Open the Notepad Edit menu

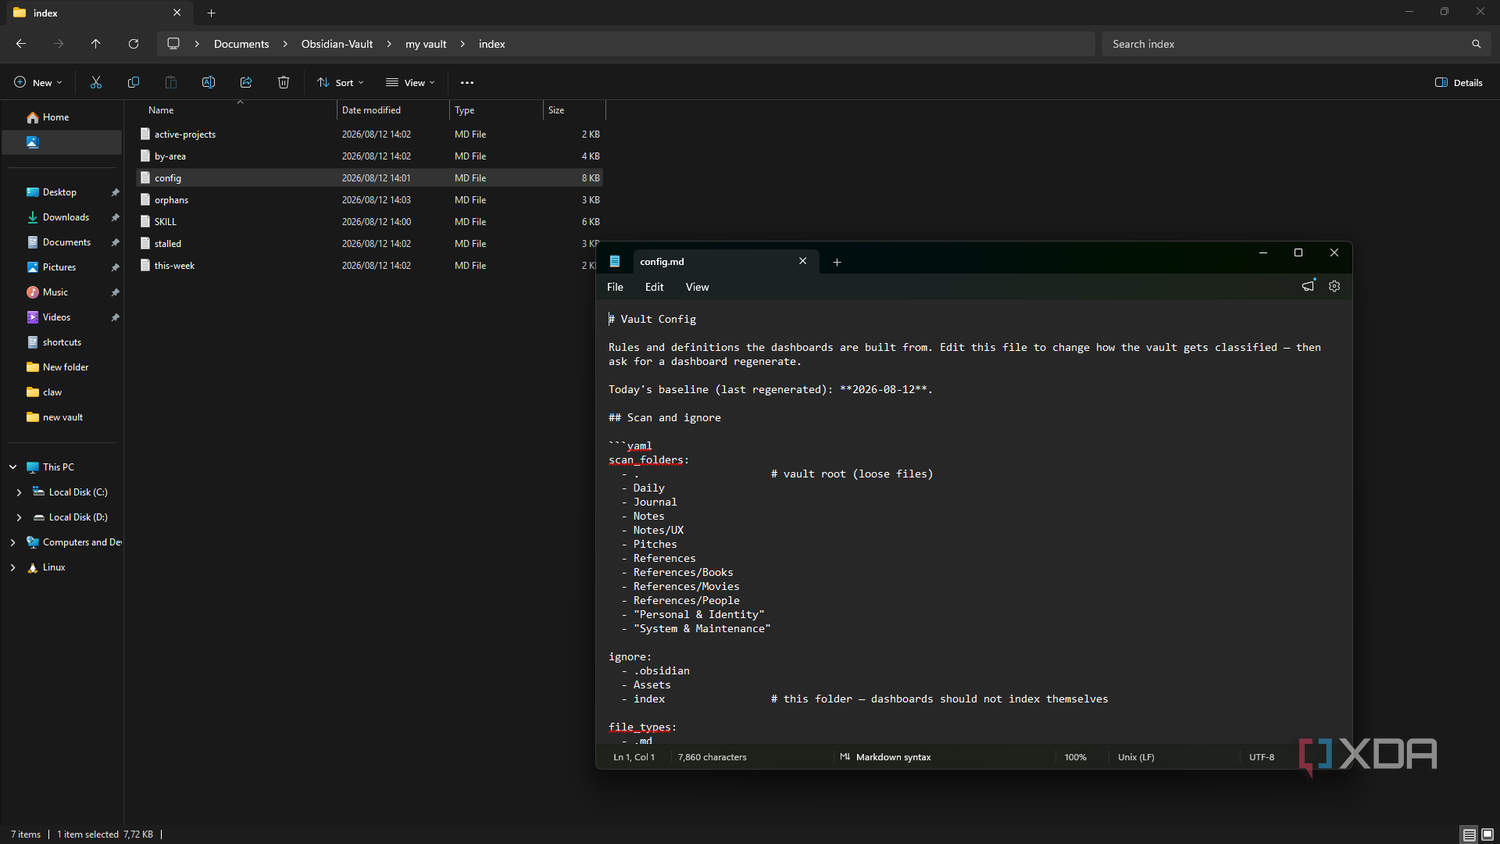pyautogui.click(x=654, y=287)
